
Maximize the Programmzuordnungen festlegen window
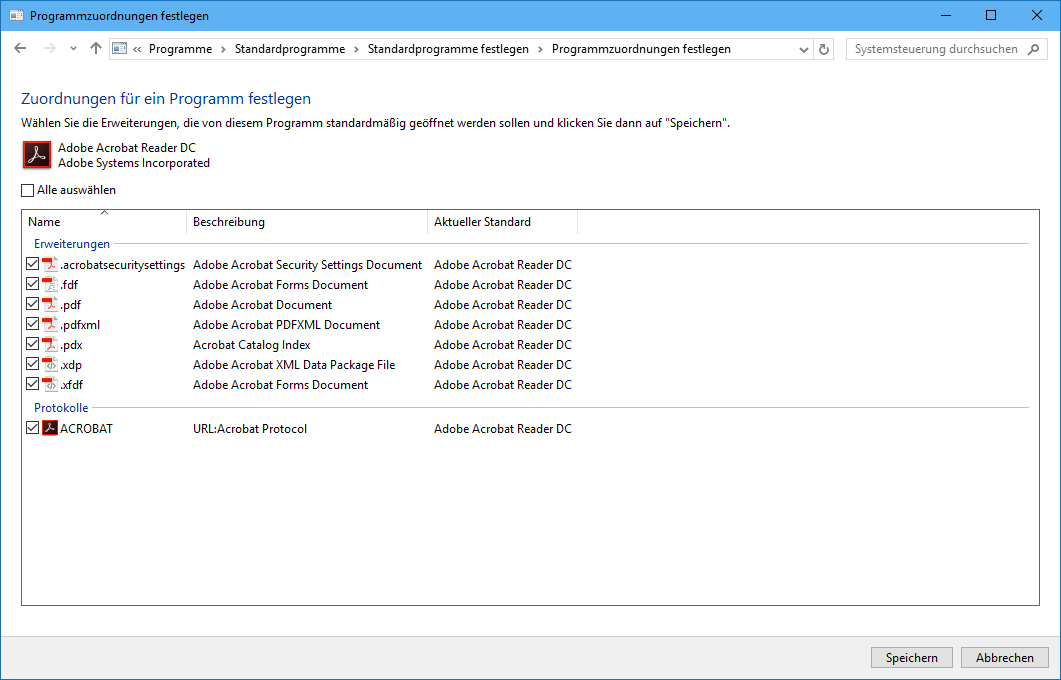[x=991, y=15]
